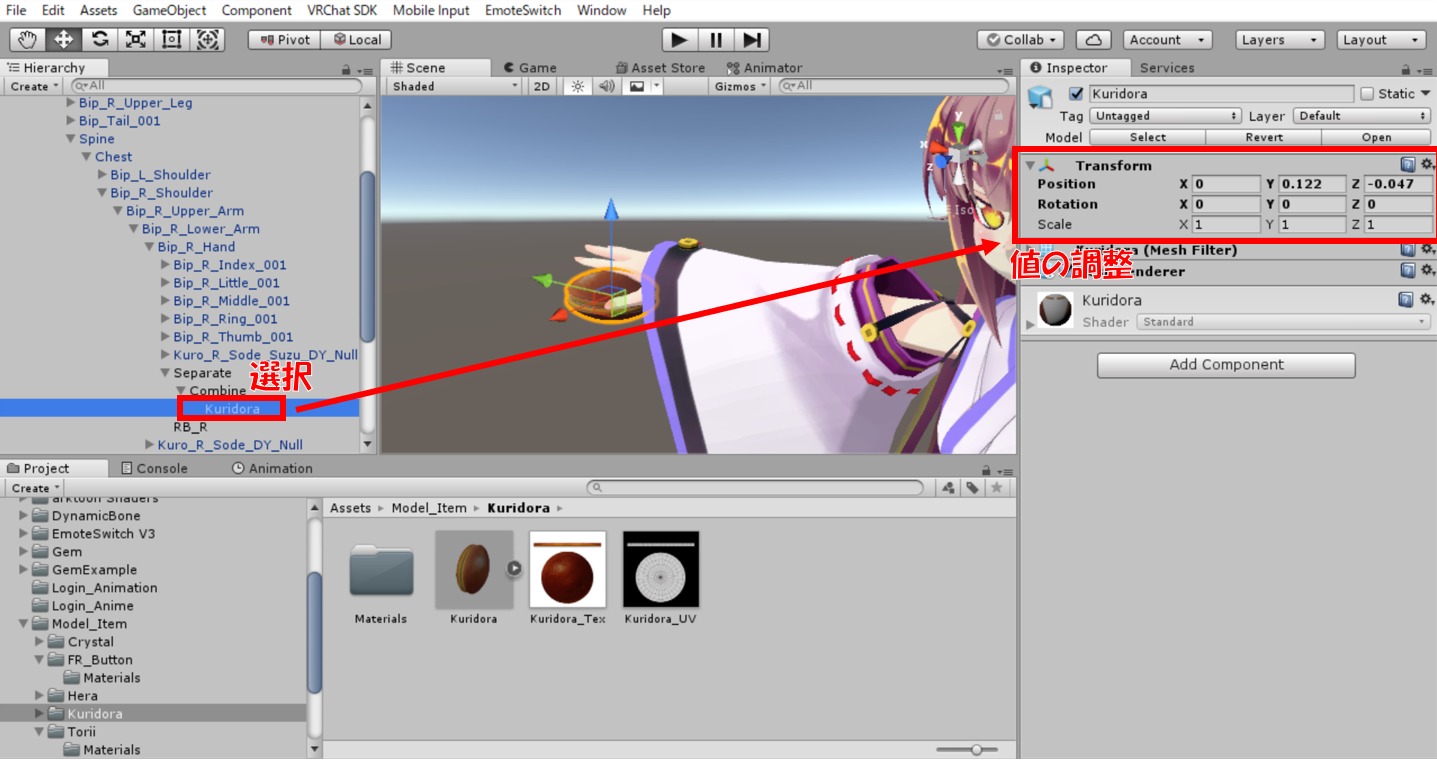Open the Tag dropdown showing Untagged
1437x760 pixels.
(x=1165, y=116)
